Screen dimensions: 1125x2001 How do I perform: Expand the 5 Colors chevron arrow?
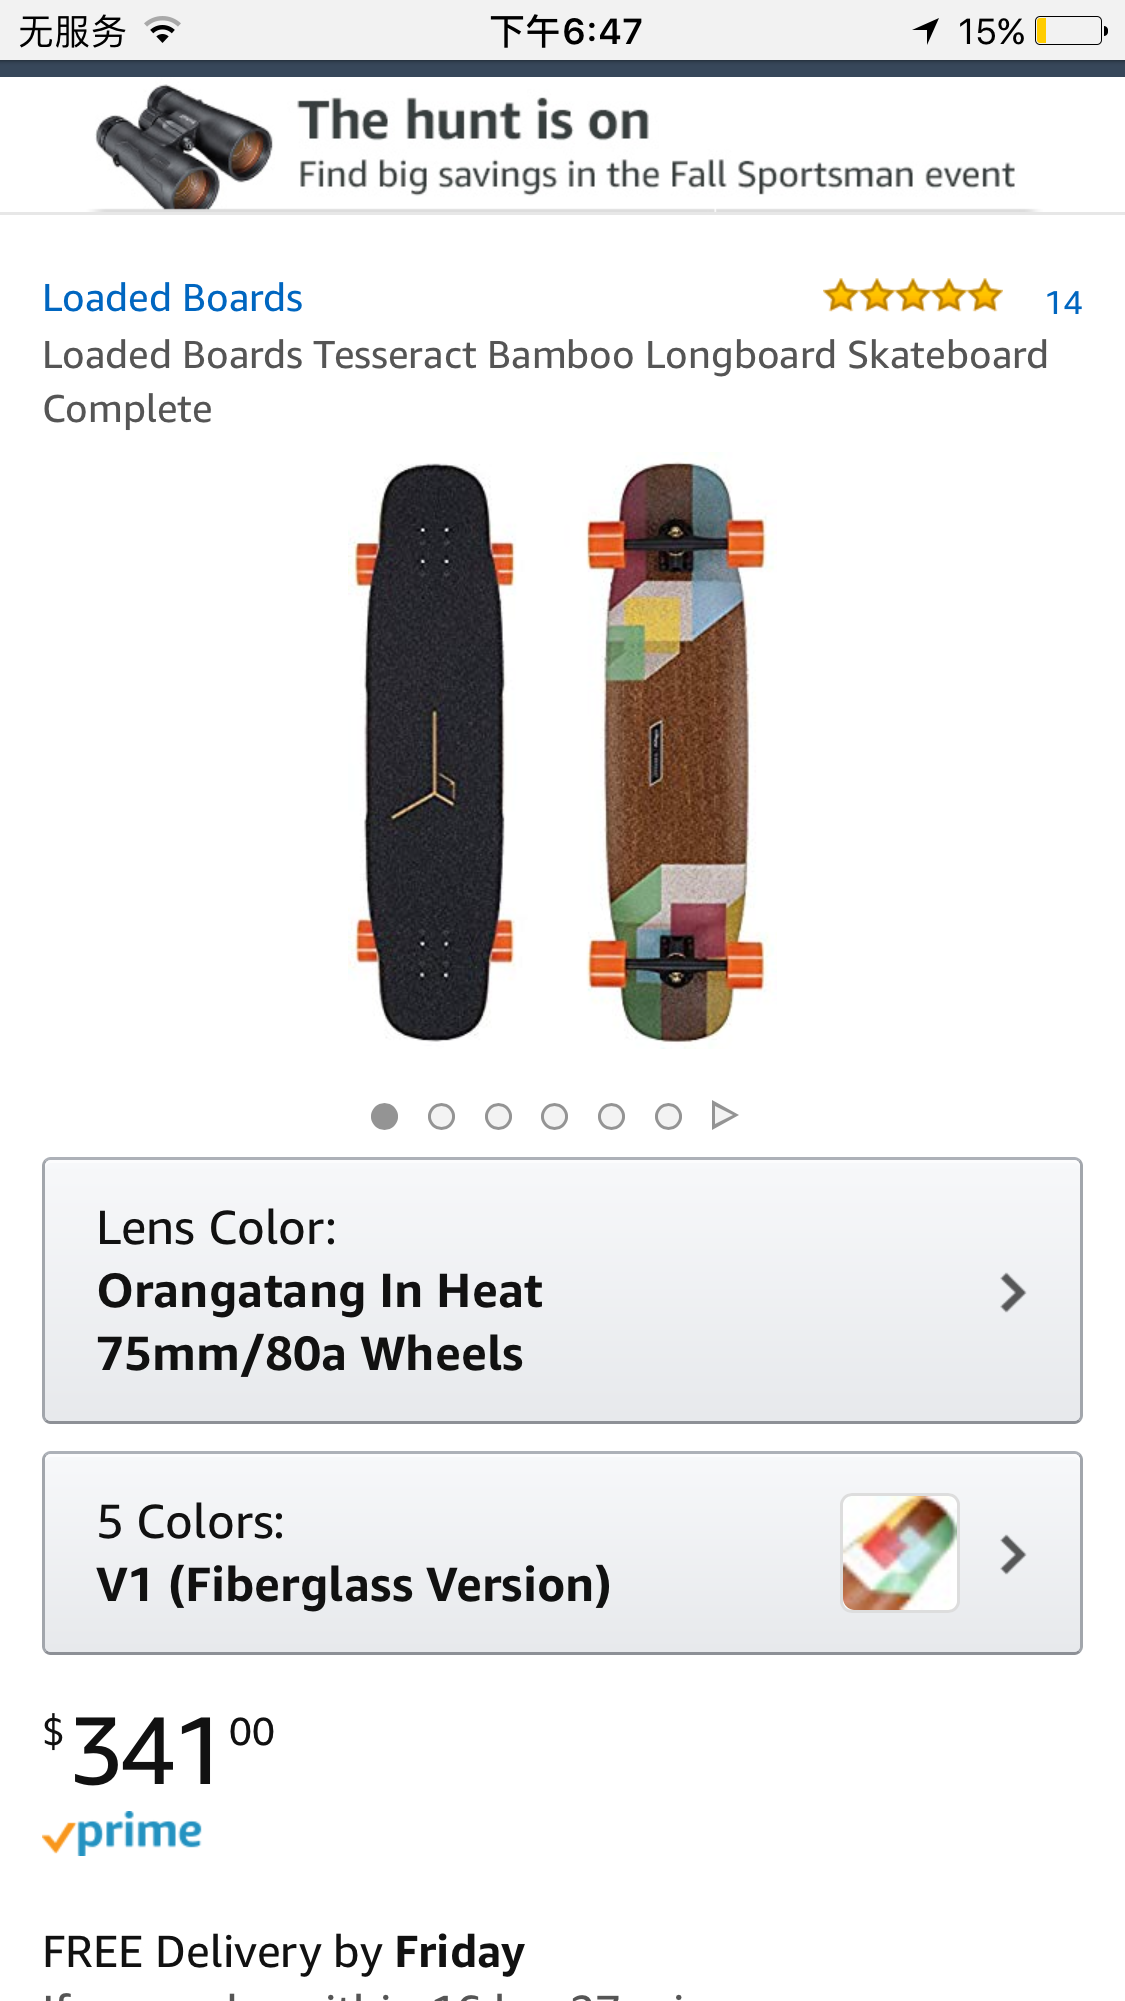(1013, 1554)
